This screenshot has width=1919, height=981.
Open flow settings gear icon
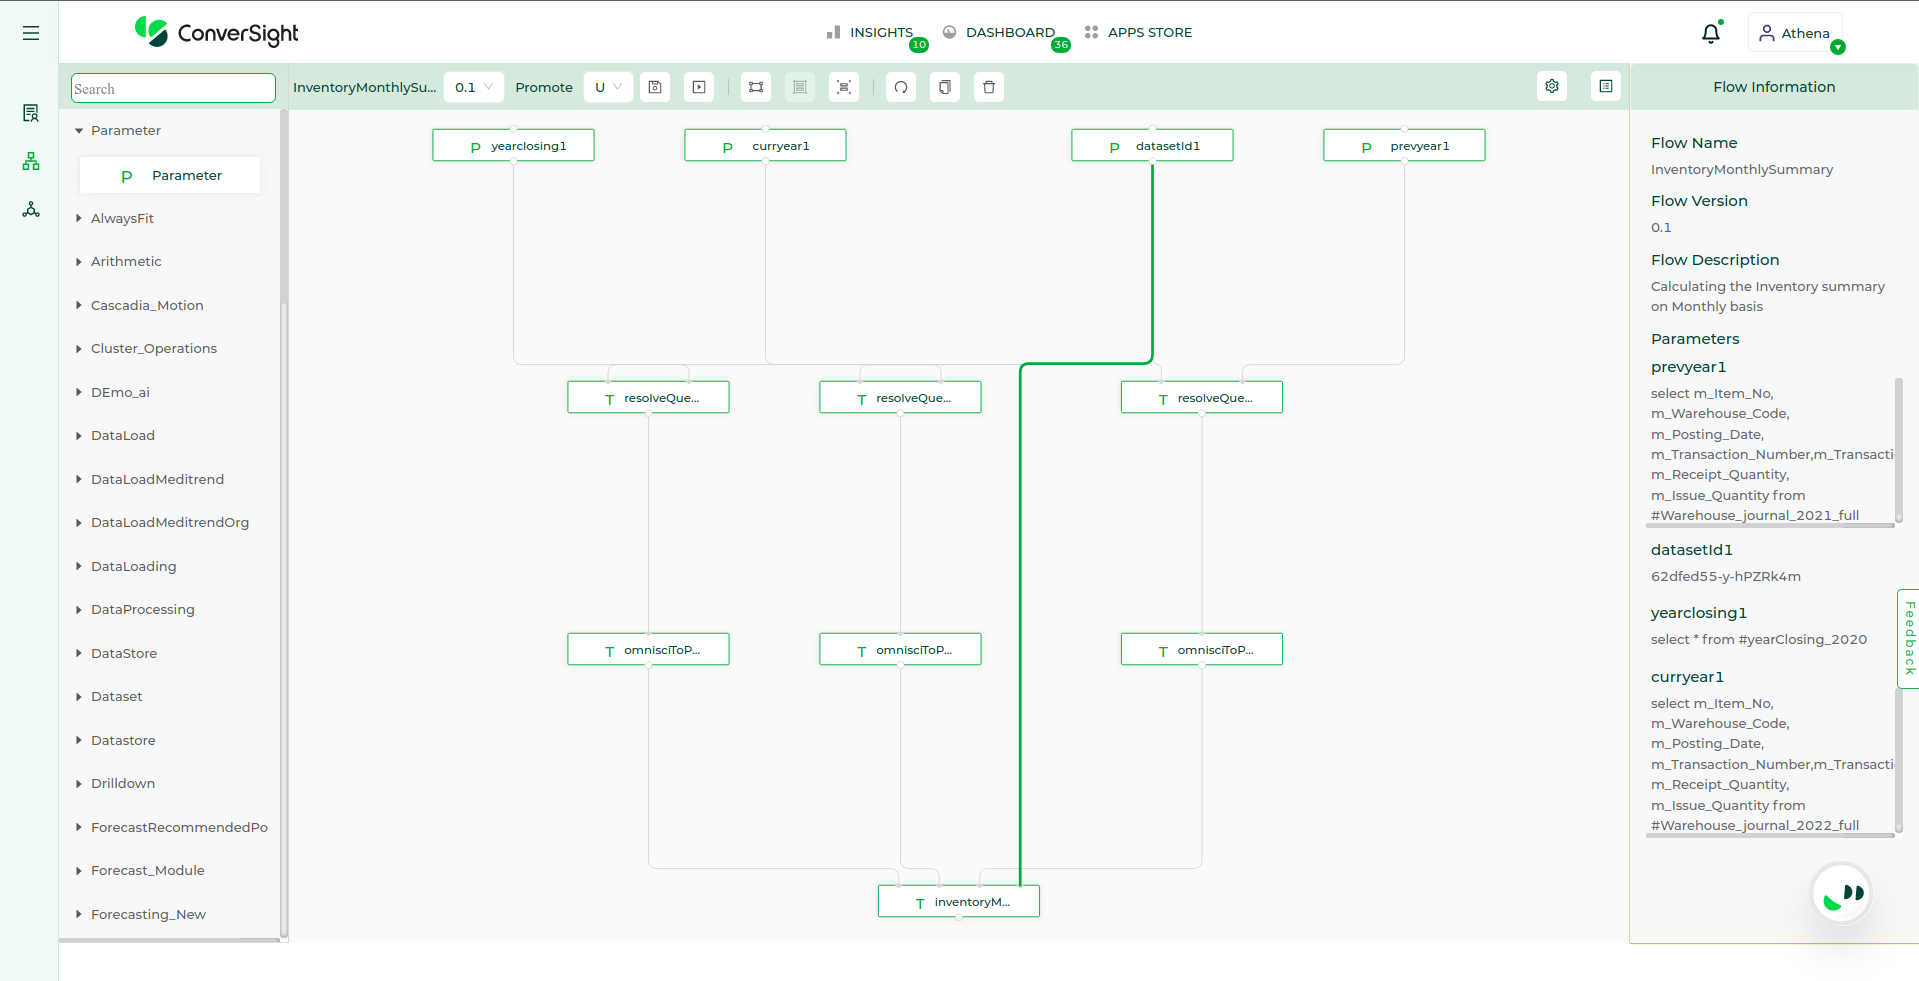(x=1552, y=87)
